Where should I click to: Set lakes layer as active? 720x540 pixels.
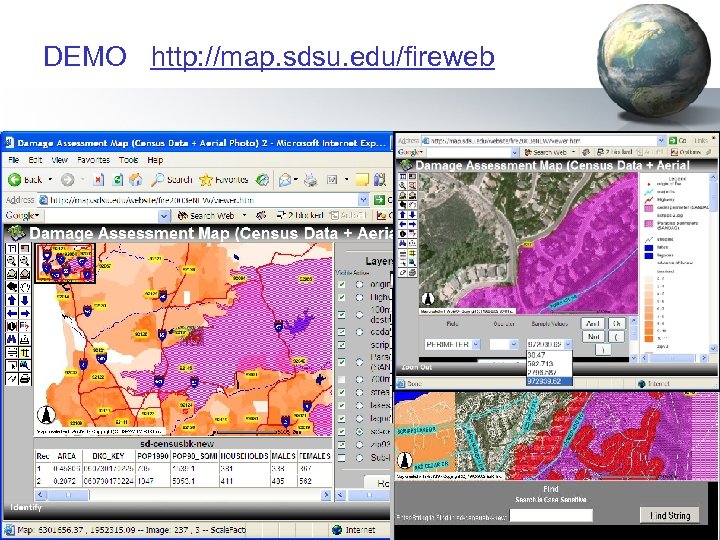360,405
